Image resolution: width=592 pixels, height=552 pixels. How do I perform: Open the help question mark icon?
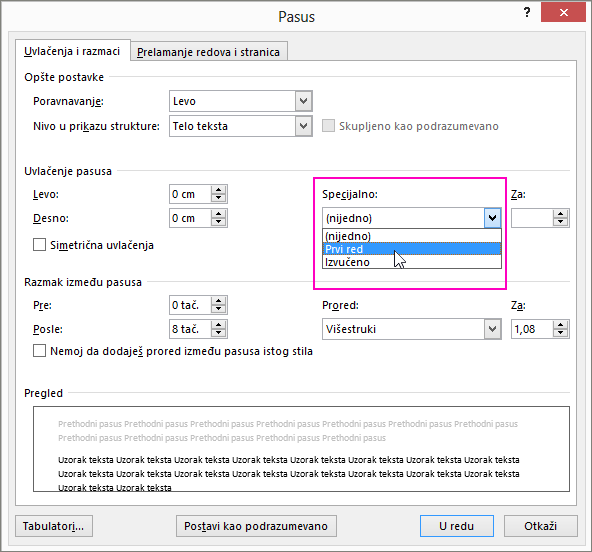click(x=527, y=13)
